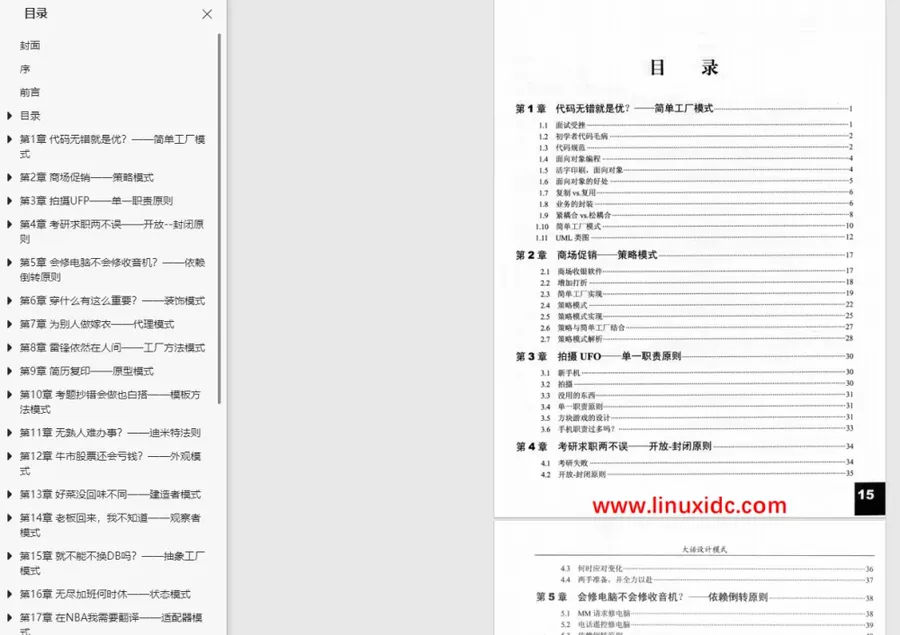Click the www.linuxidc.com red watermark link
Viewport: 900px width, 635px height.
click(689, 505)
